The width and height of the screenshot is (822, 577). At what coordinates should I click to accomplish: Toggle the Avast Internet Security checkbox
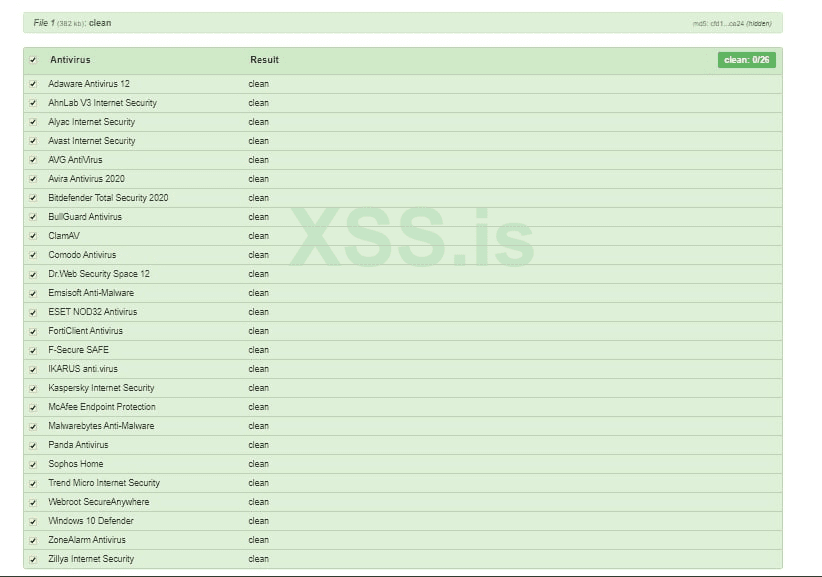pyautogui.click(x=33, y=141)
